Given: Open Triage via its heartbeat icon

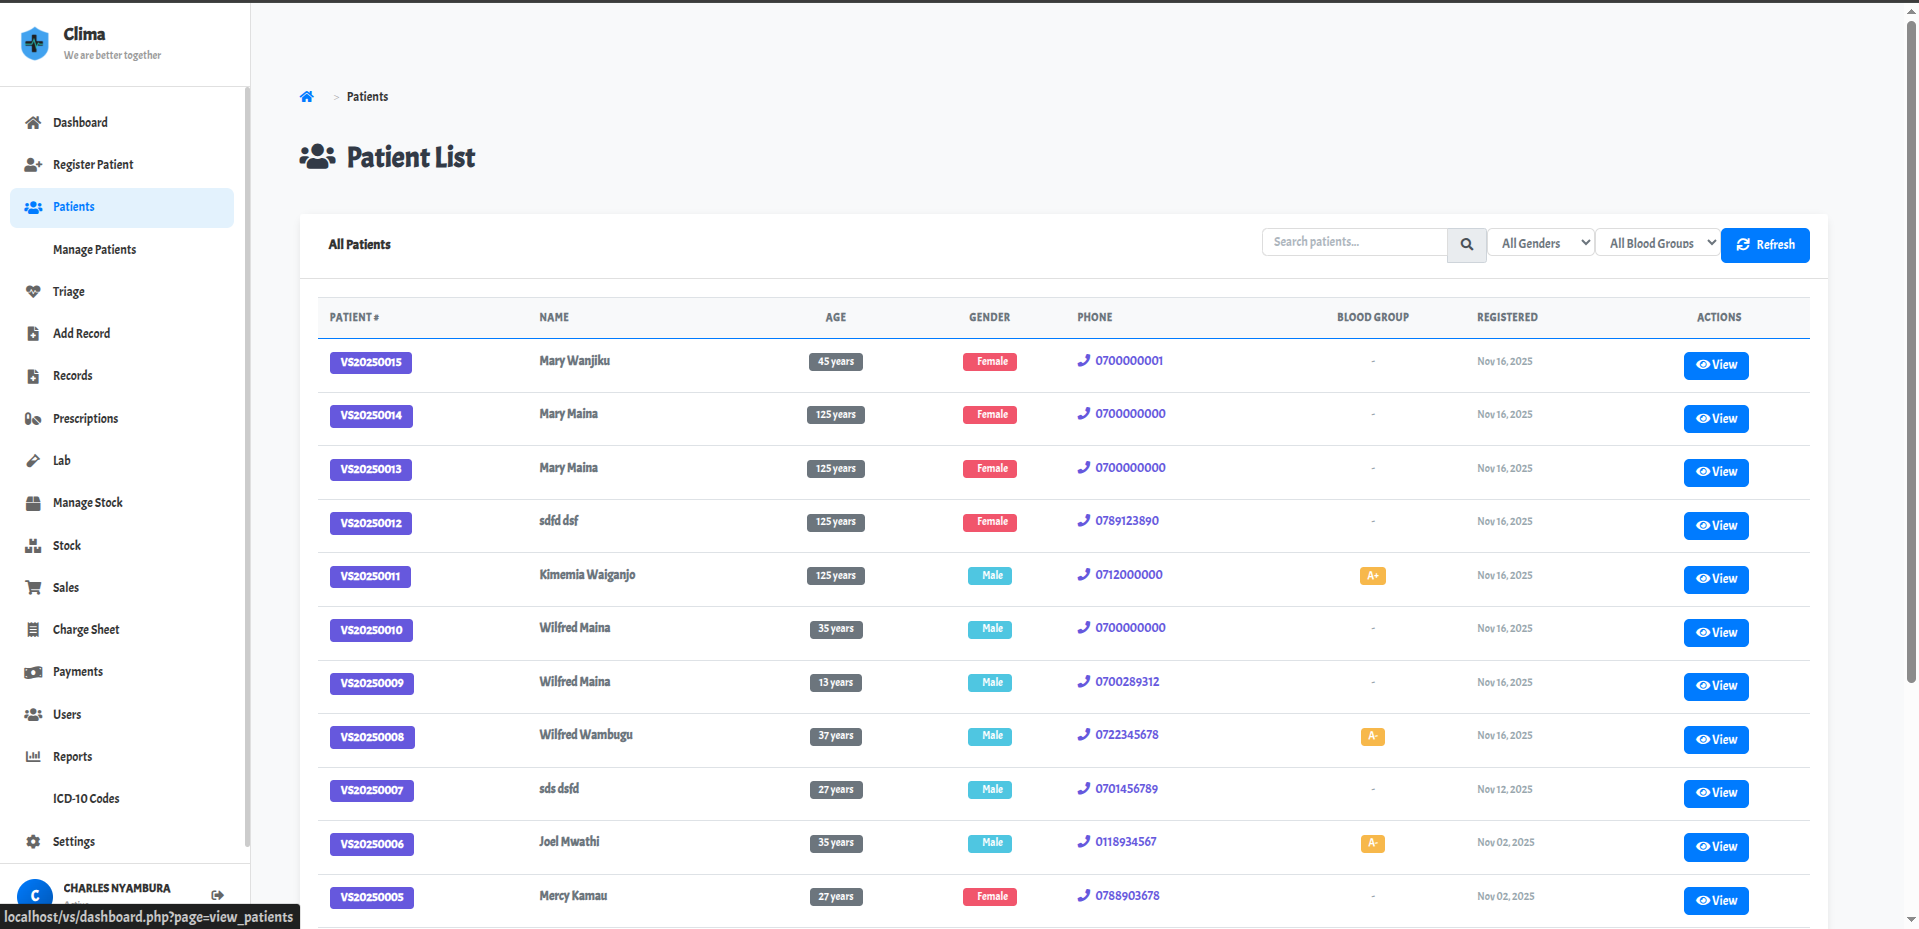Looking at the screenshot, I should tap(33, 292).
